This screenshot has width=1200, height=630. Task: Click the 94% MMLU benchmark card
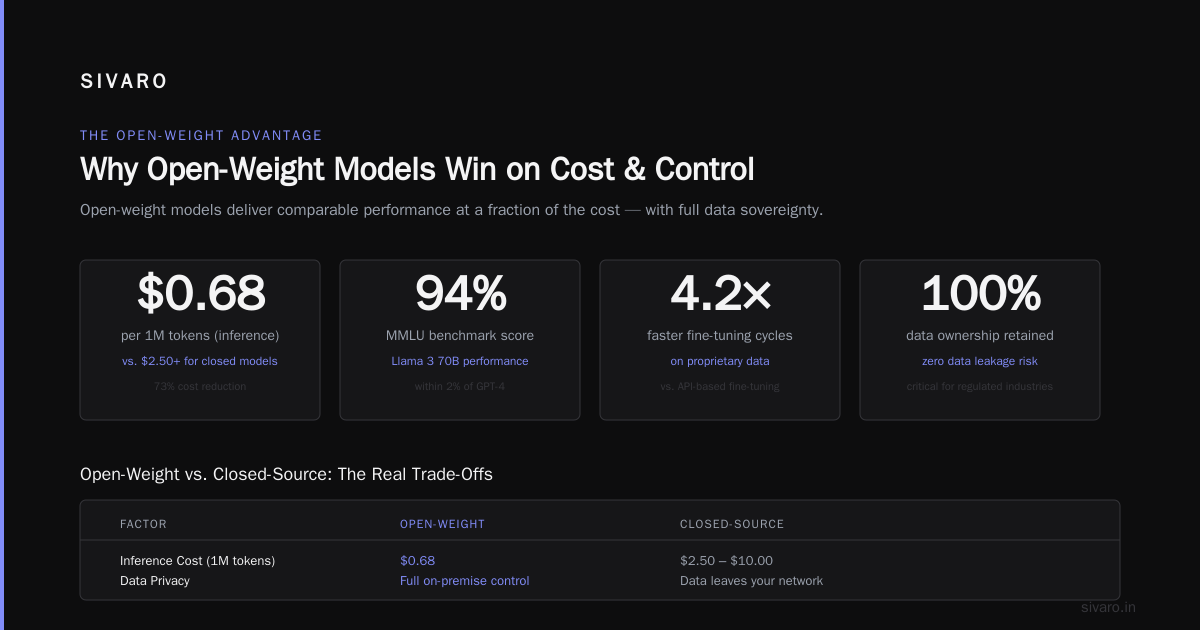[x=460, y=340]
